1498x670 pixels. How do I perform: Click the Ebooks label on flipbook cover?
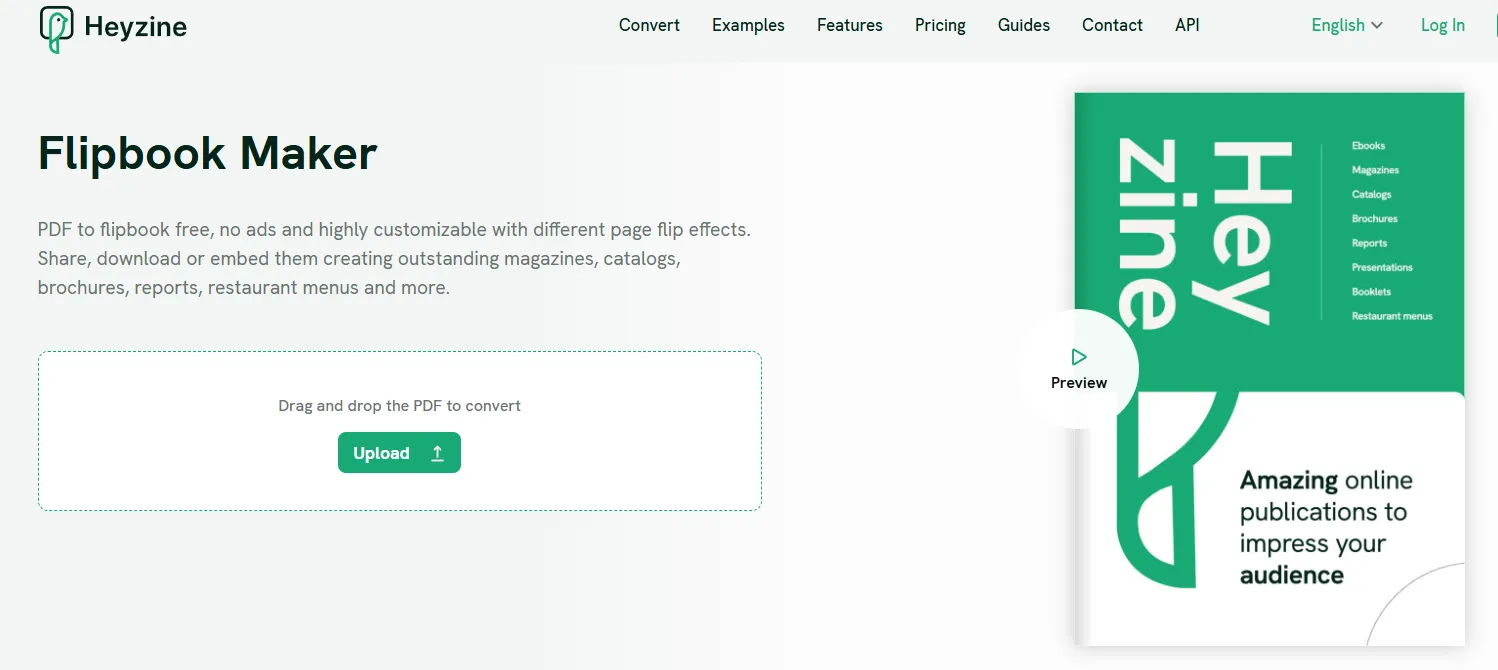coord(1368,146)
